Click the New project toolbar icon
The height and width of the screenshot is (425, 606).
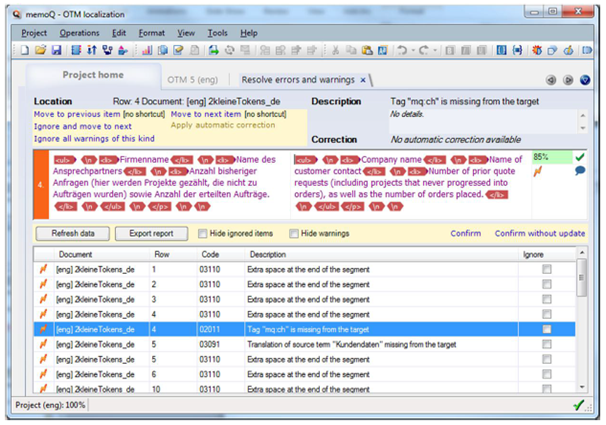(x=26, y=50)
